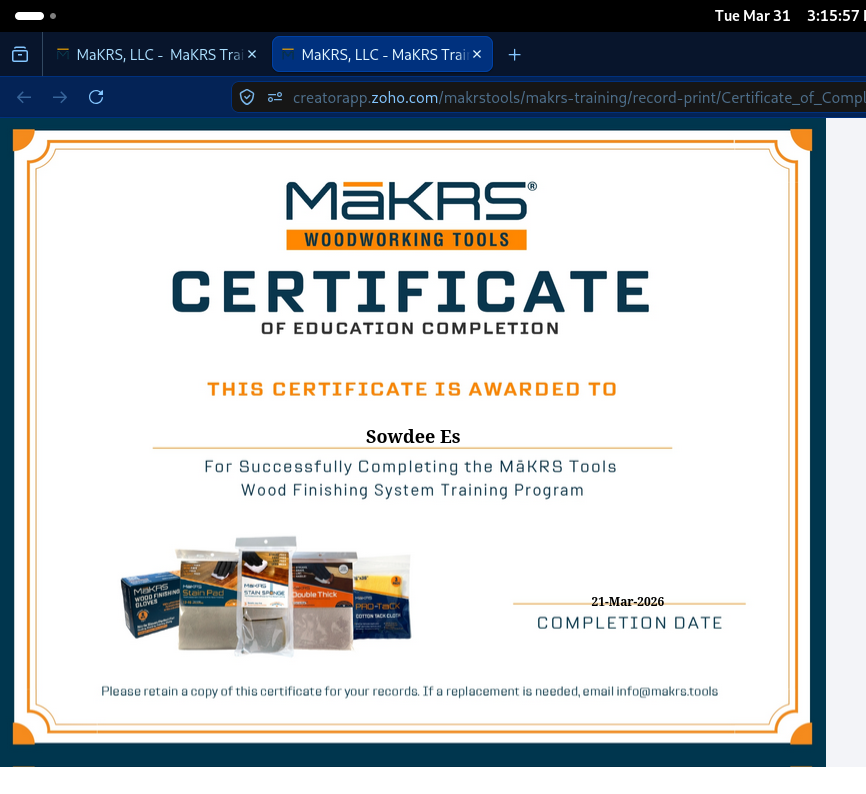
Task: Open the tab overview icon
Action: (x=20, y=55)
